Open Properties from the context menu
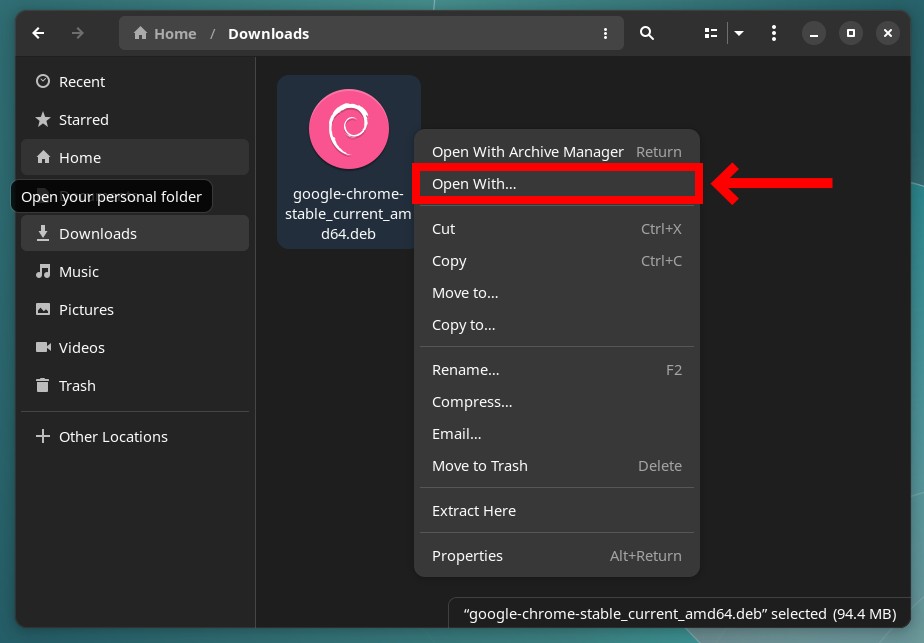The image size is (924, 643). point(557,556)
